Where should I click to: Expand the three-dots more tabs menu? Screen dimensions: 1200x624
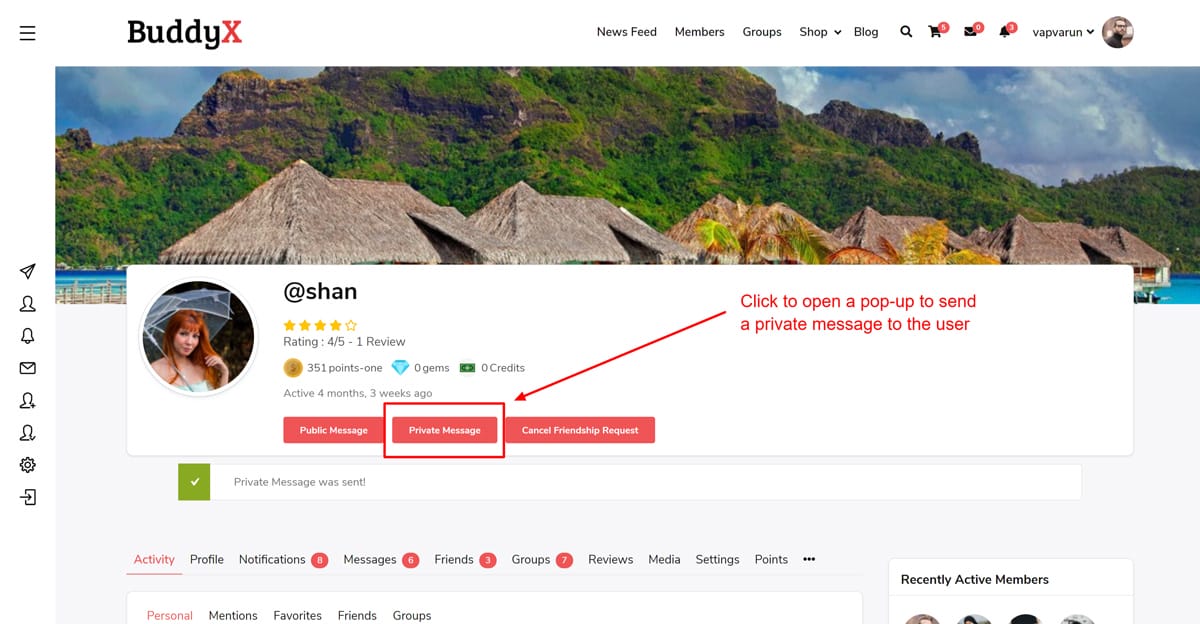point(809,559)
